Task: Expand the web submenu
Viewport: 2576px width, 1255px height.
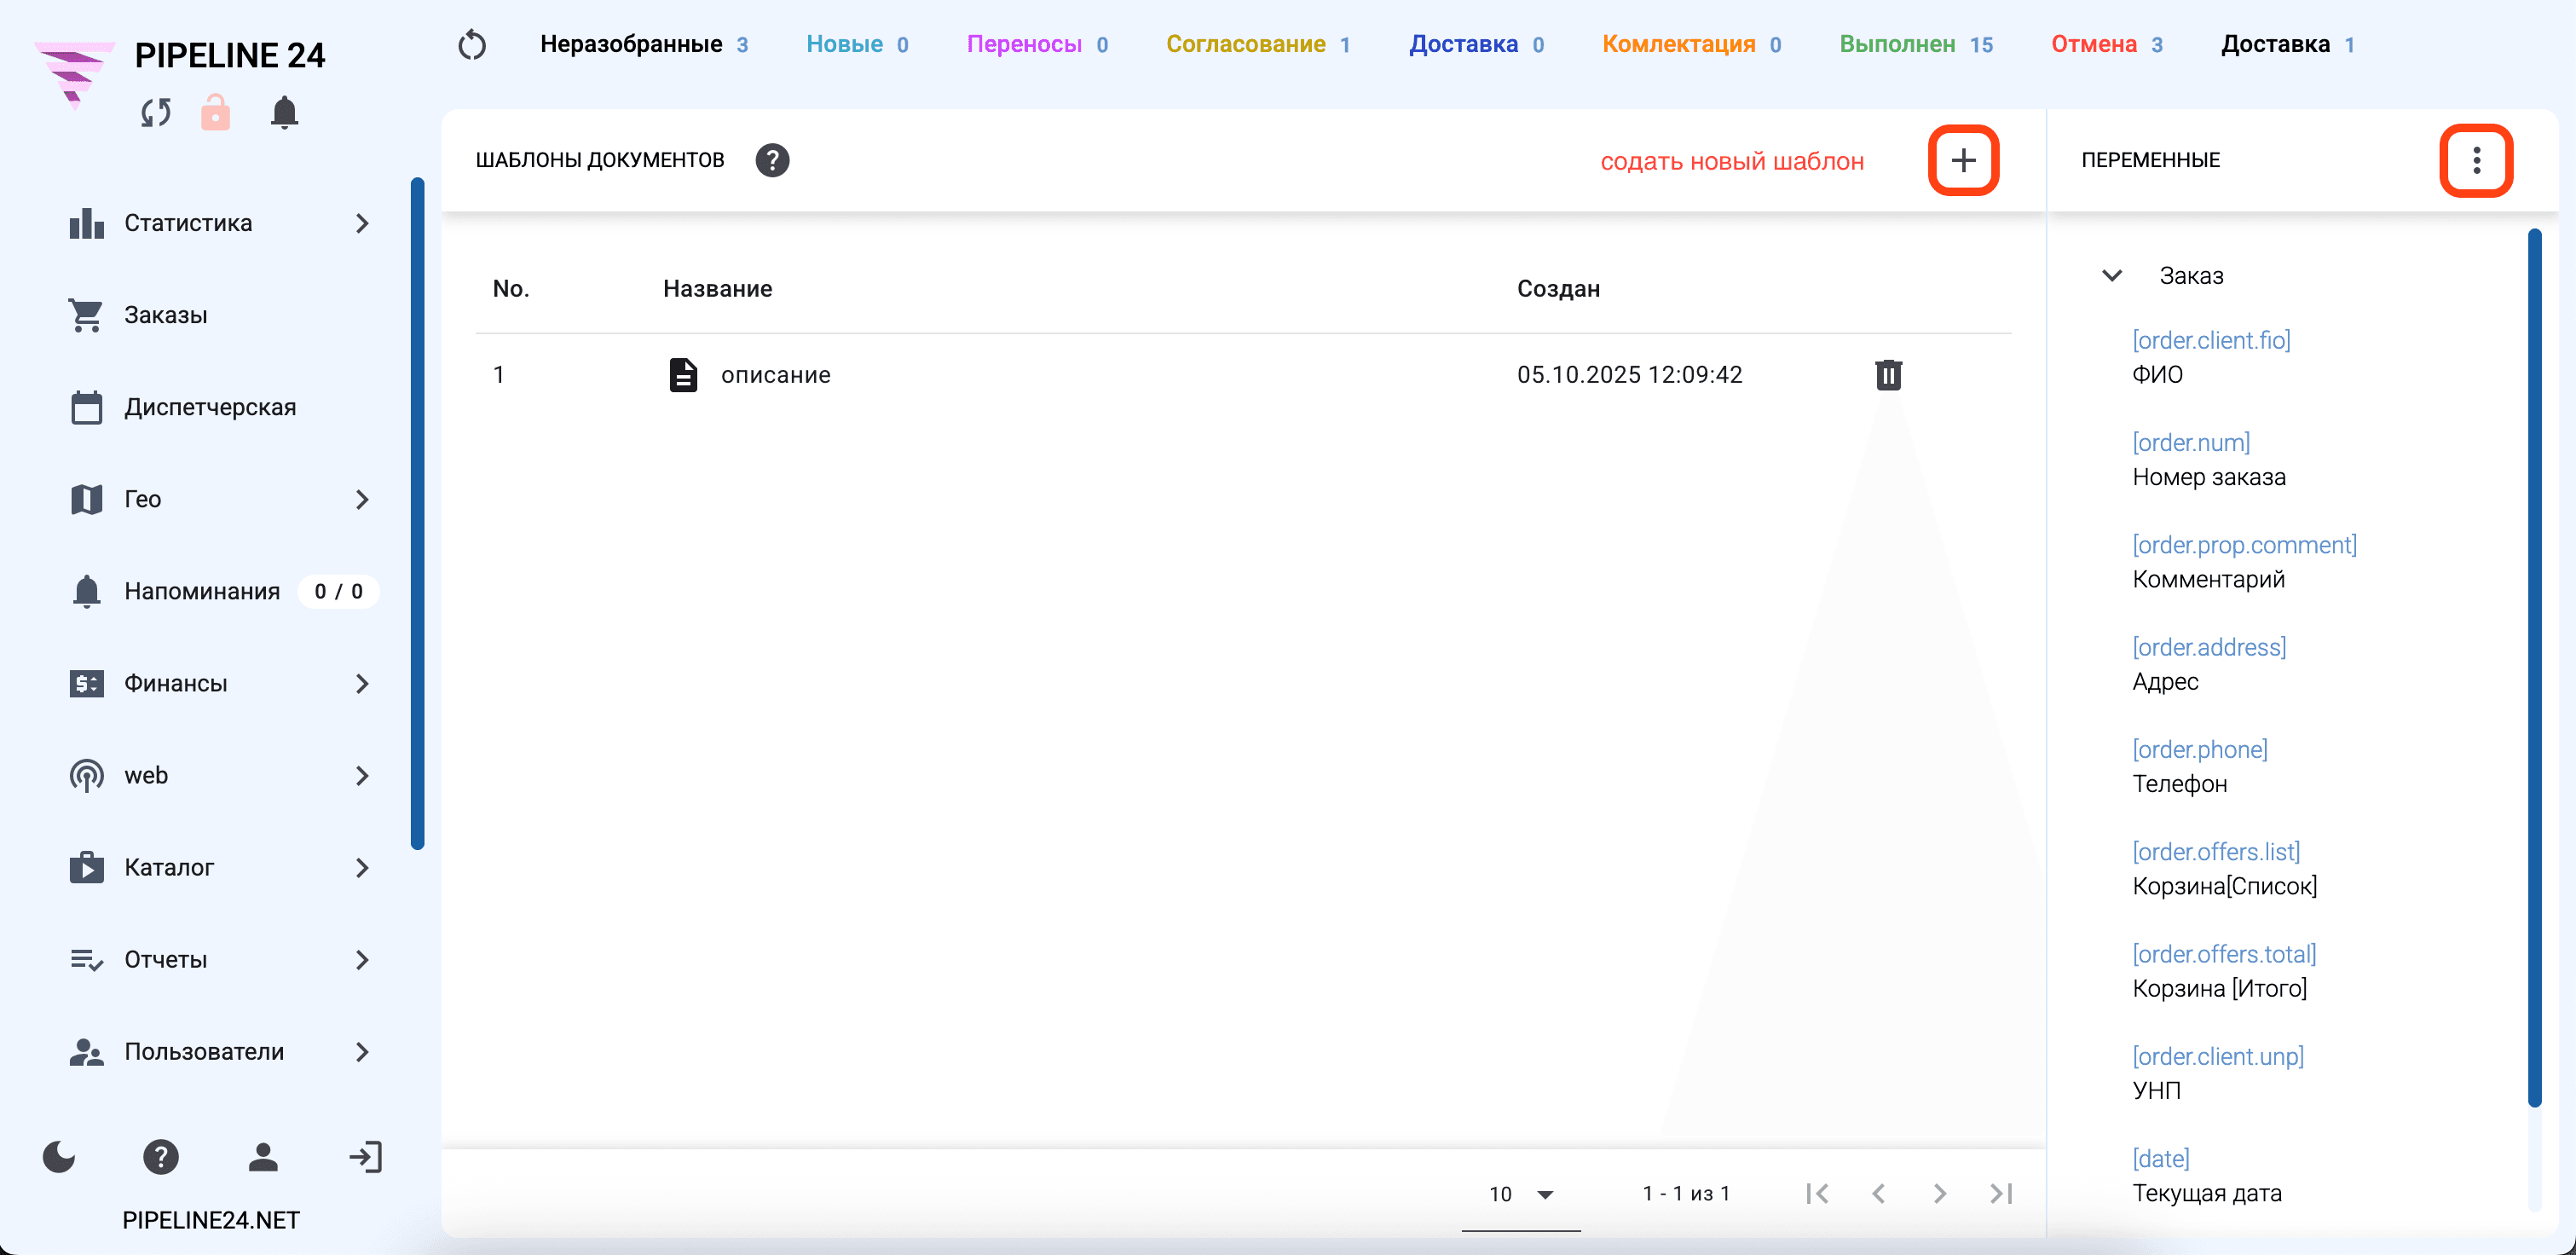Action: pyautogui.click(x=219, y=775)
